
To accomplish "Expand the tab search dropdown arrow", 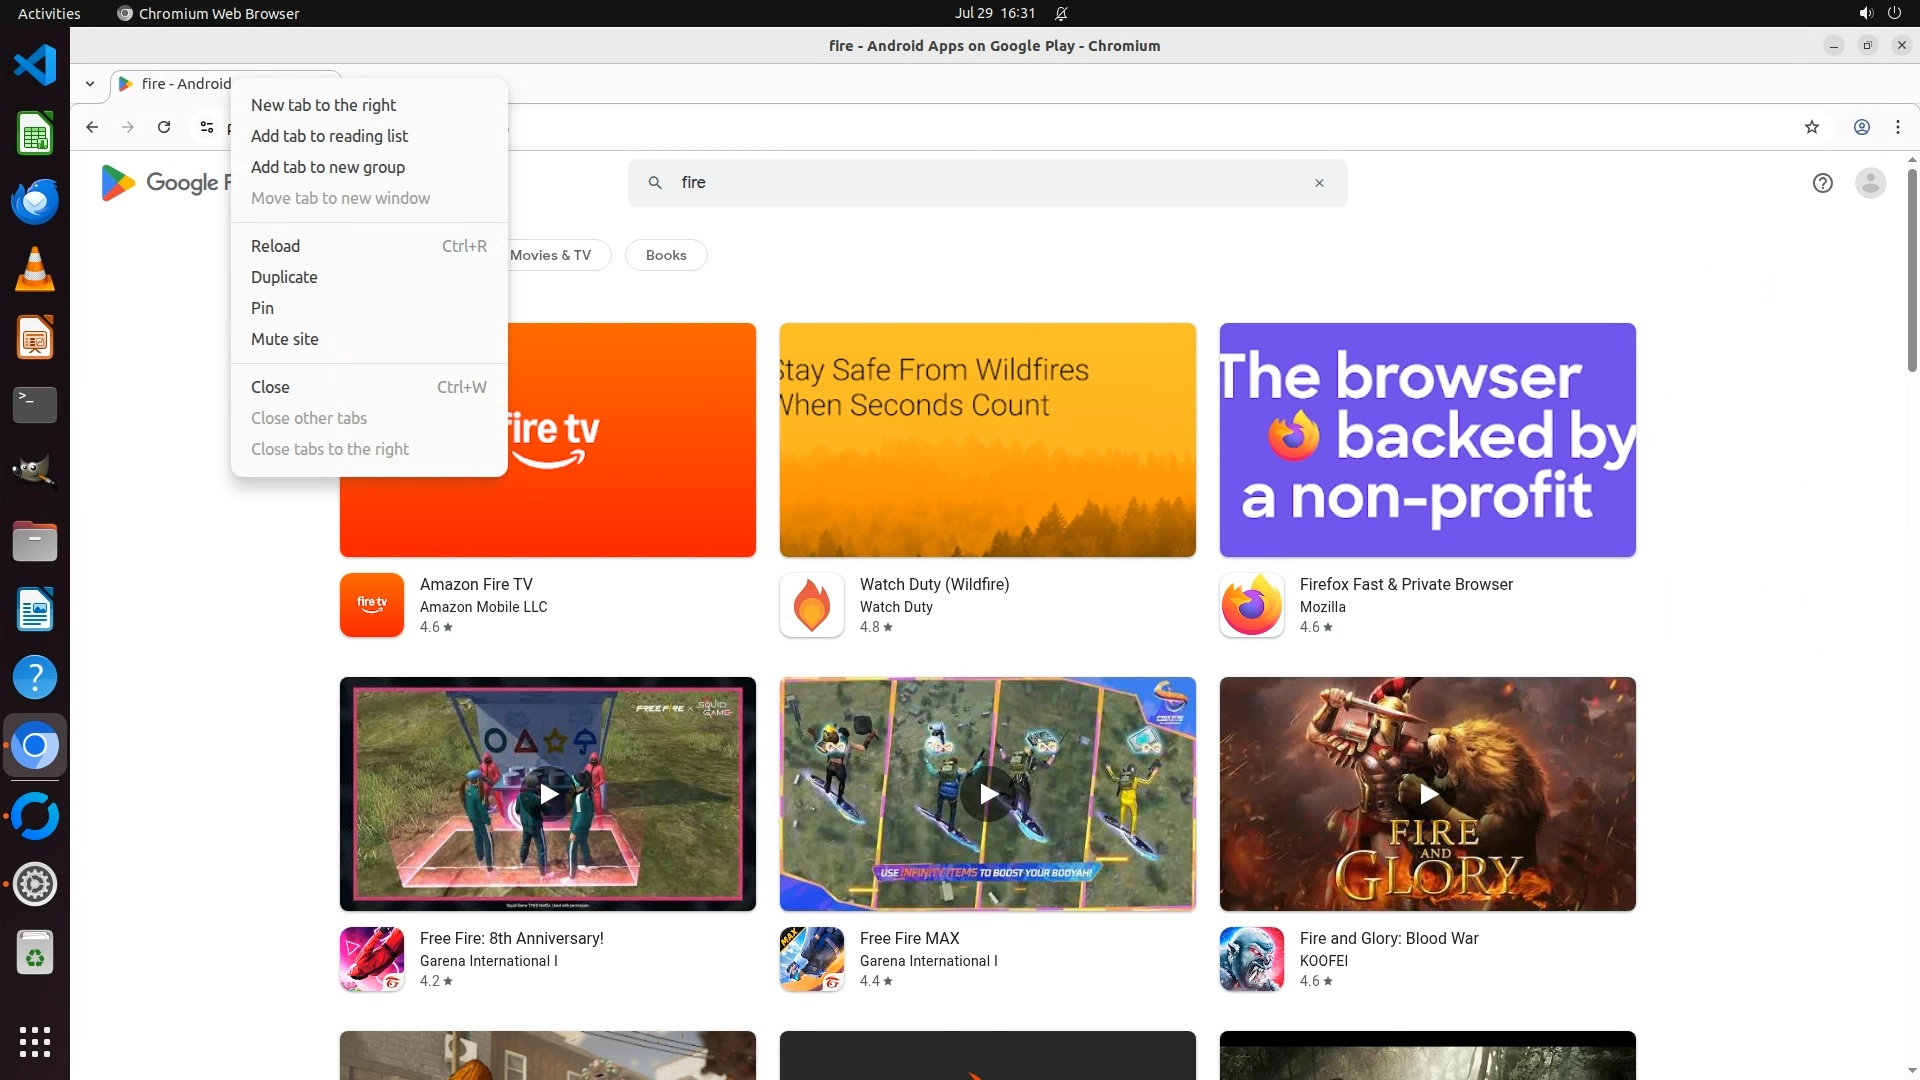I will point(90,84).
